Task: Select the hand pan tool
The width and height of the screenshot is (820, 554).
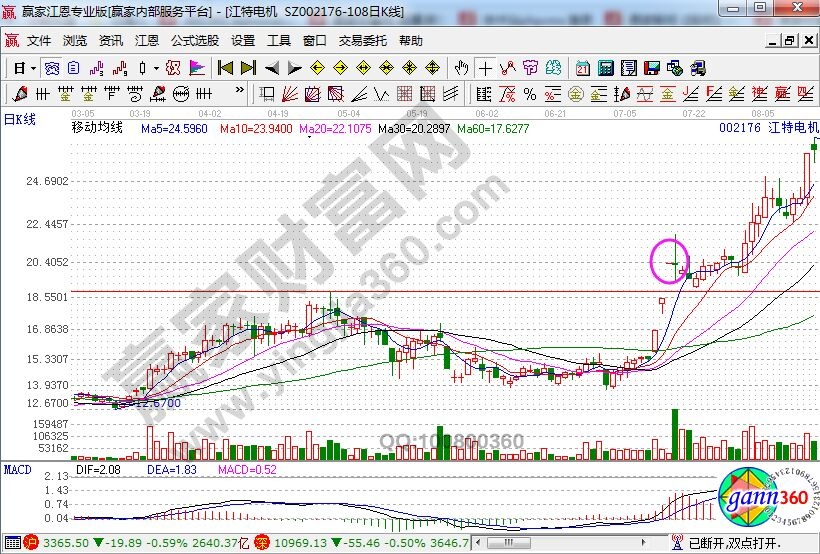Action: [461, 68]
